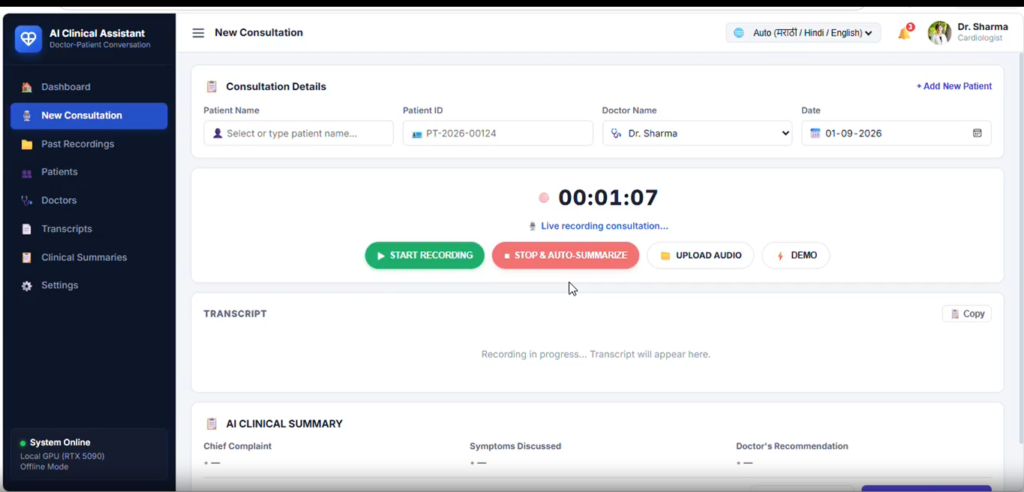
Task: Click Dr. Sharma profile avatar
Action: (x=939, y=33)
